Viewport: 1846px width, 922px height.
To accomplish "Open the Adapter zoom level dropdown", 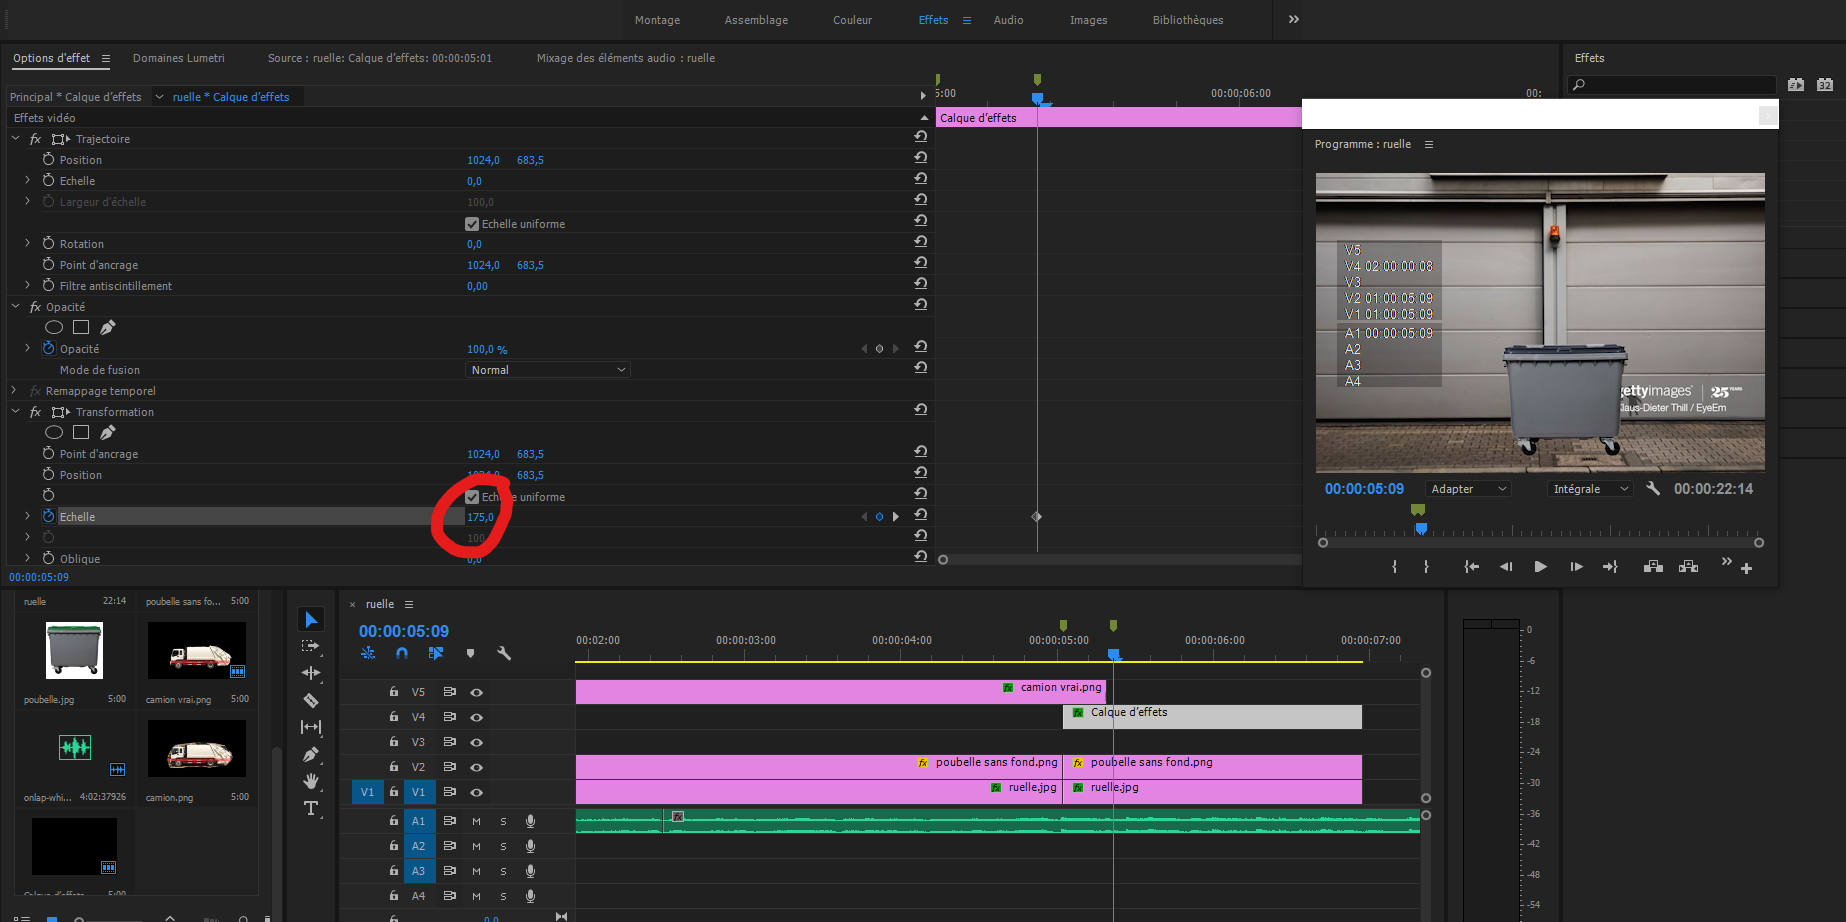I will pos(1467,489).
